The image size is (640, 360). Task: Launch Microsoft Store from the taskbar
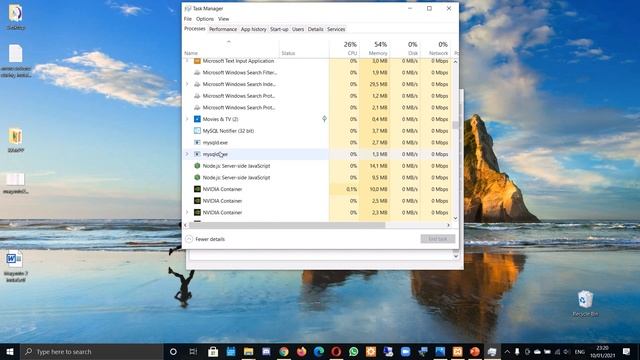coord(213,351)
